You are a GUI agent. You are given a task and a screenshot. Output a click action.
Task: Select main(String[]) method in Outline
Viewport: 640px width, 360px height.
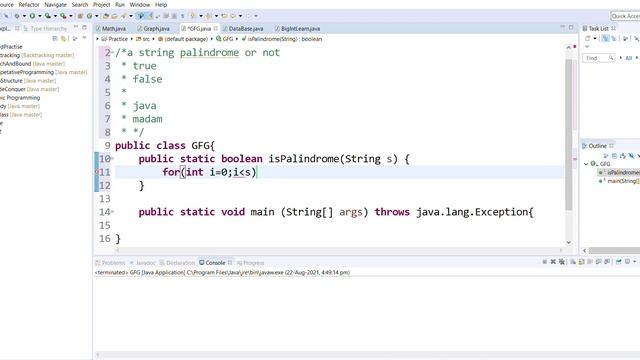620,181
